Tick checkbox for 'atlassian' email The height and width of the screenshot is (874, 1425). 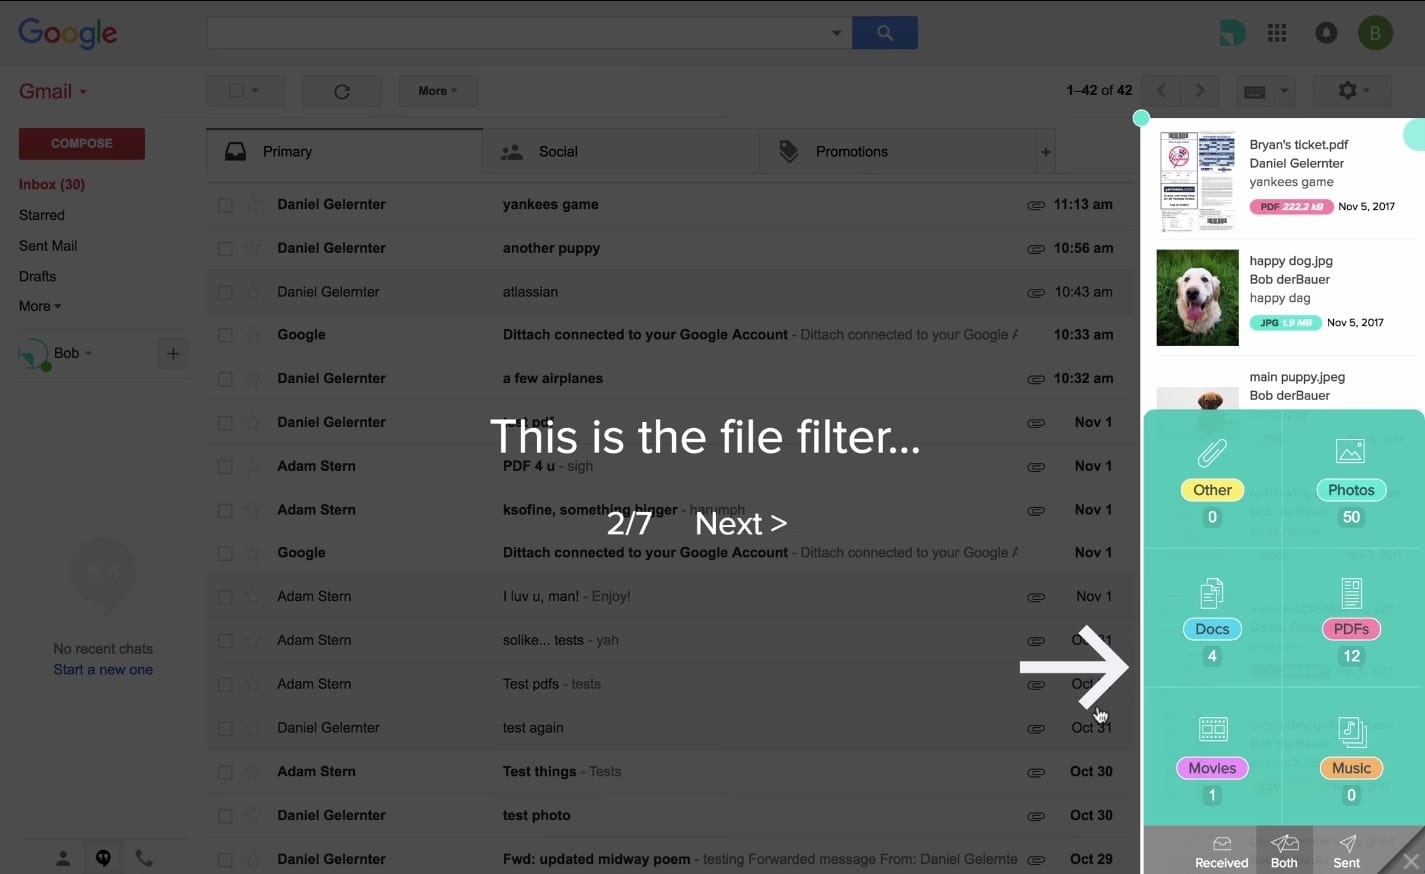[x=225, y=292]
